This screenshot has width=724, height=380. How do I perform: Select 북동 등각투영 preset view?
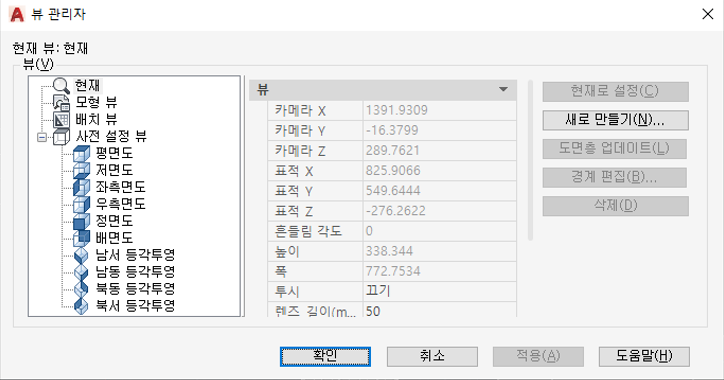pyautogui.click(x=135, y=289)
